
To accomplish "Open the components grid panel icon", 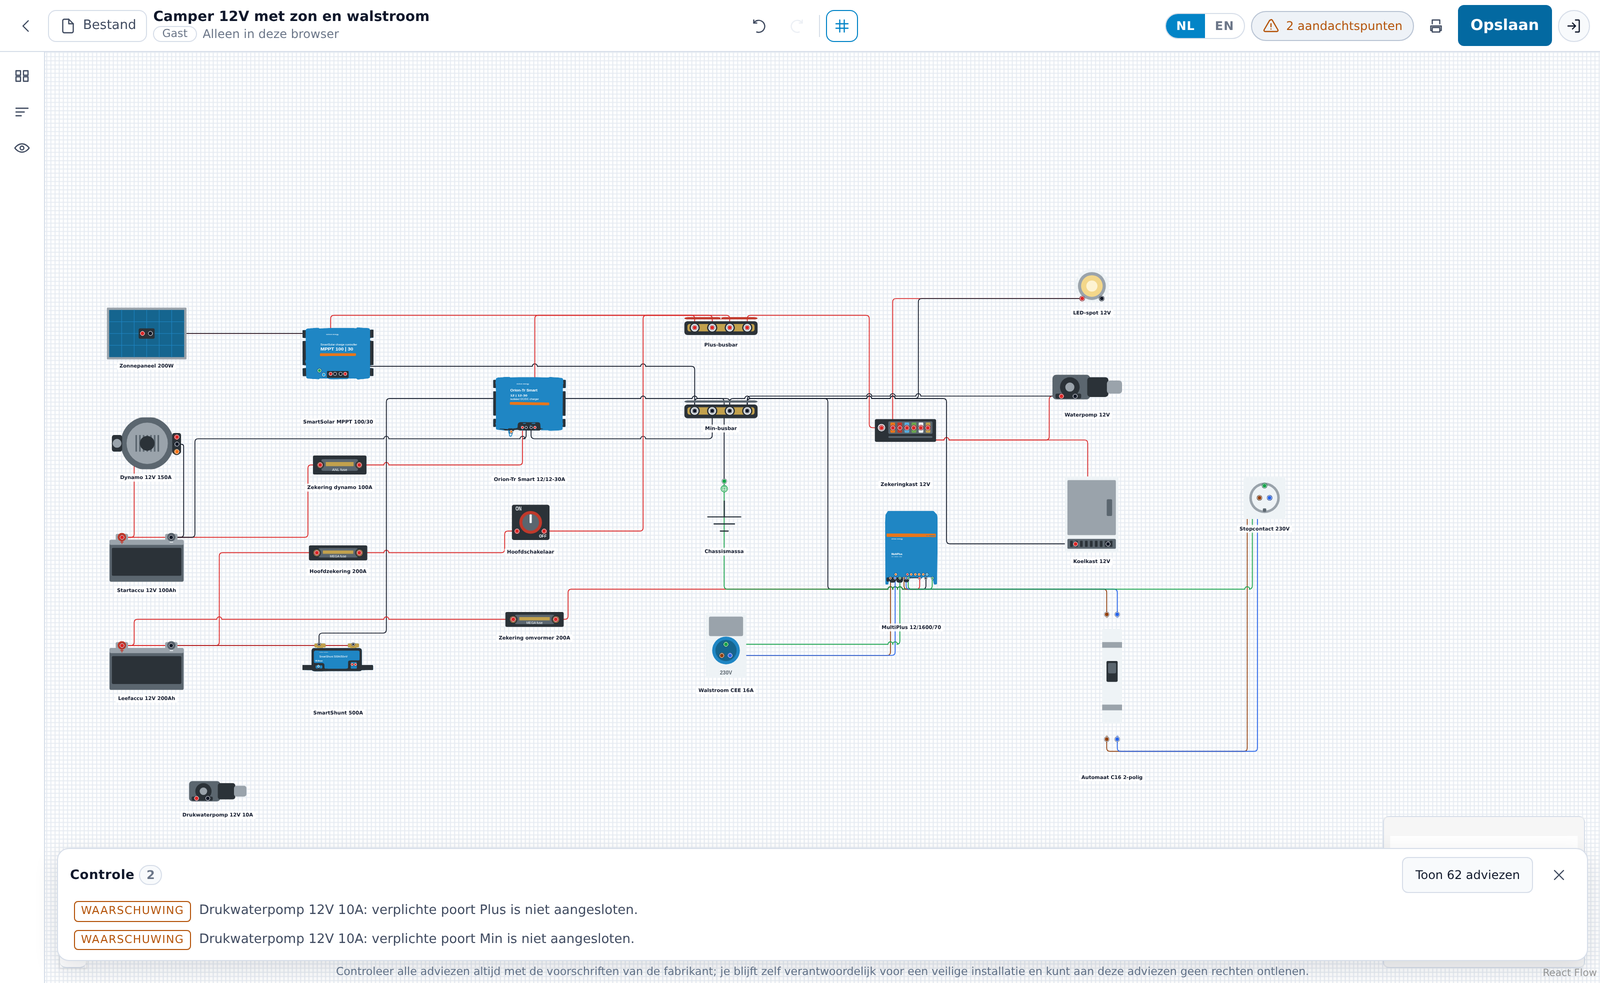I will pos(22,76).
